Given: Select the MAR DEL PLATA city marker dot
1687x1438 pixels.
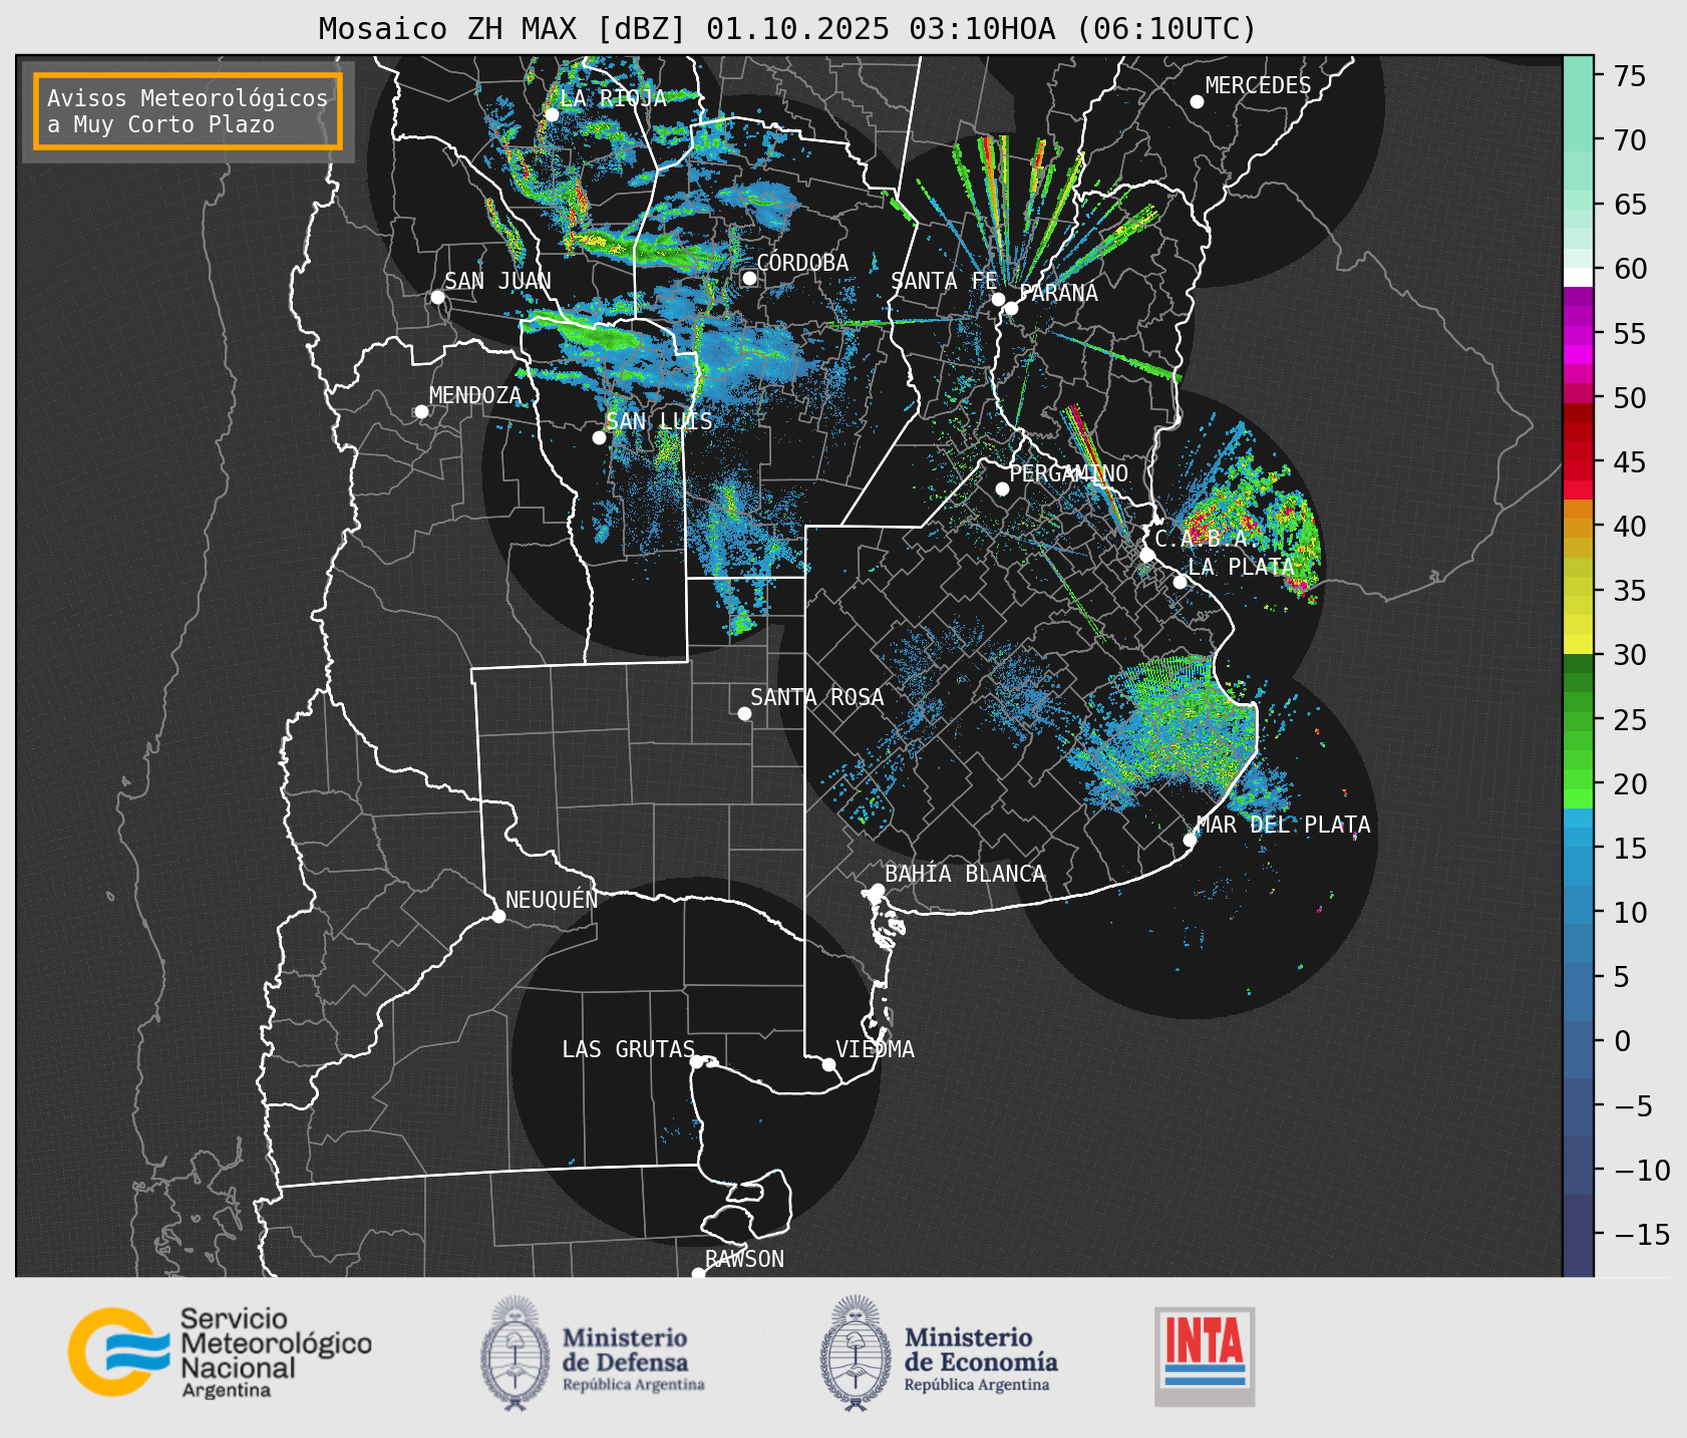Looking at the screenshot, I should coord(1190,840).
